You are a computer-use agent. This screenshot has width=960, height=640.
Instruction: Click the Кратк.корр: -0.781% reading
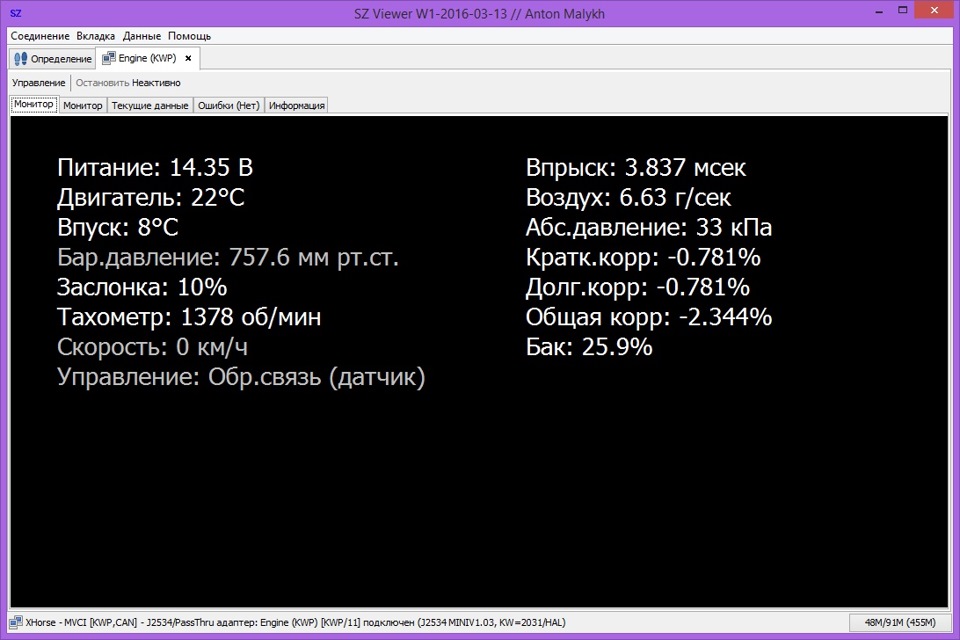[643, 257]
